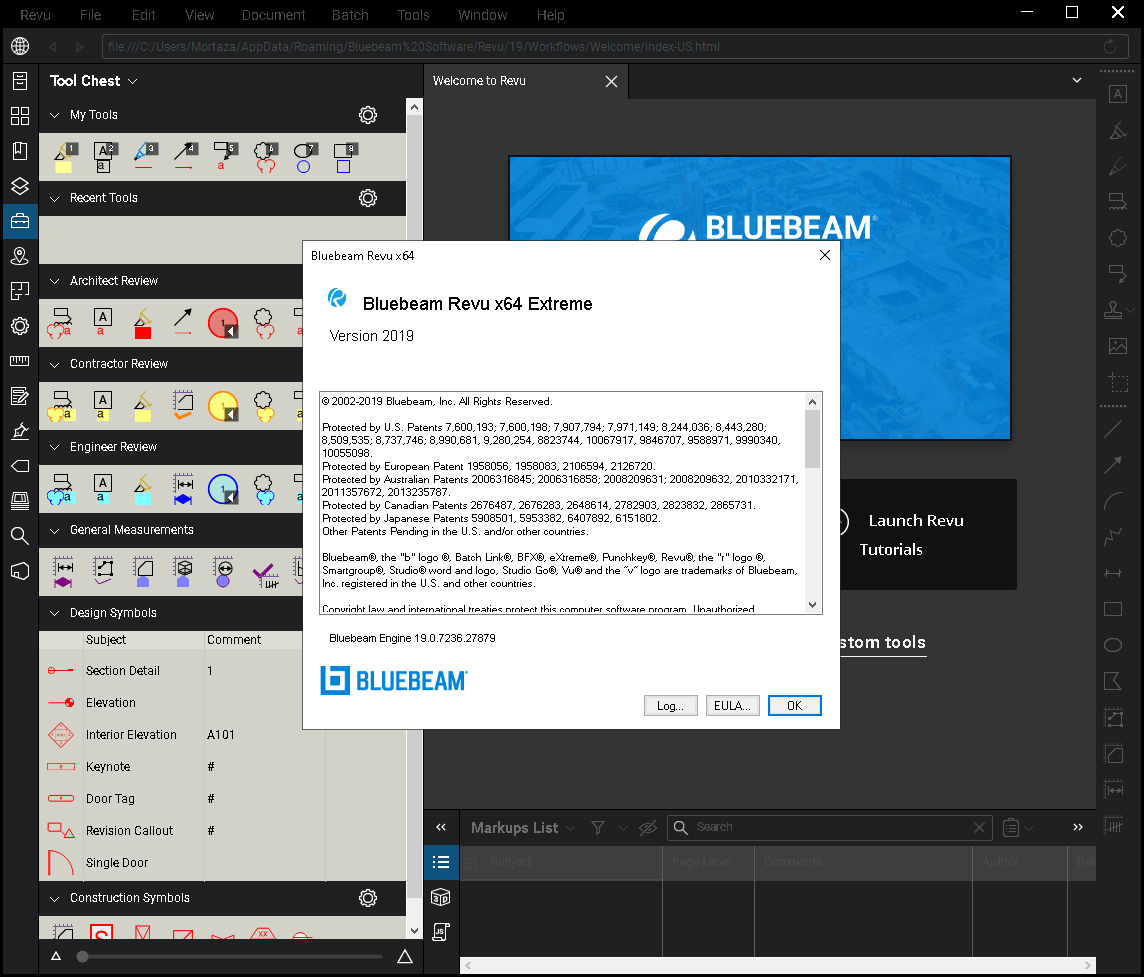Select the Ellipse markup tool
The image size is (1144, 977).
pos(1112,645)
